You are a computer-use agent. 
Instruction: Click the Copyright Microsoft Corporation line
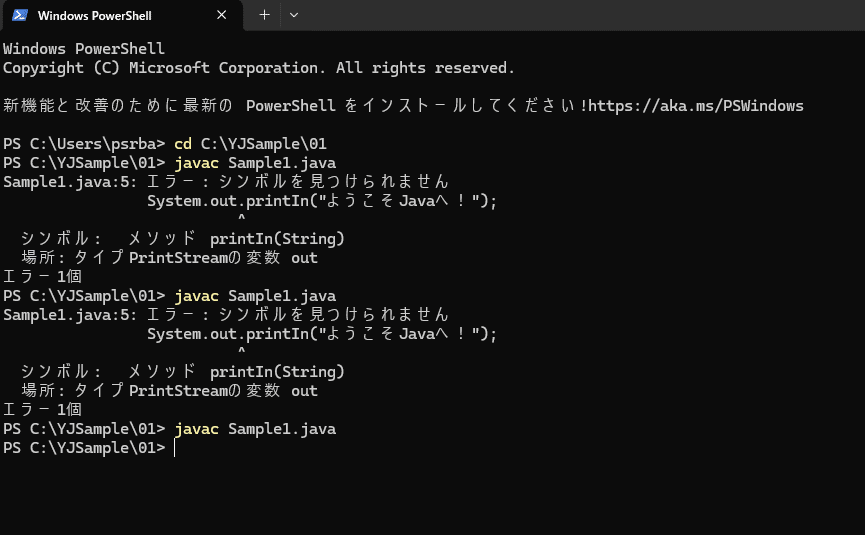click(x=259, y=68)
